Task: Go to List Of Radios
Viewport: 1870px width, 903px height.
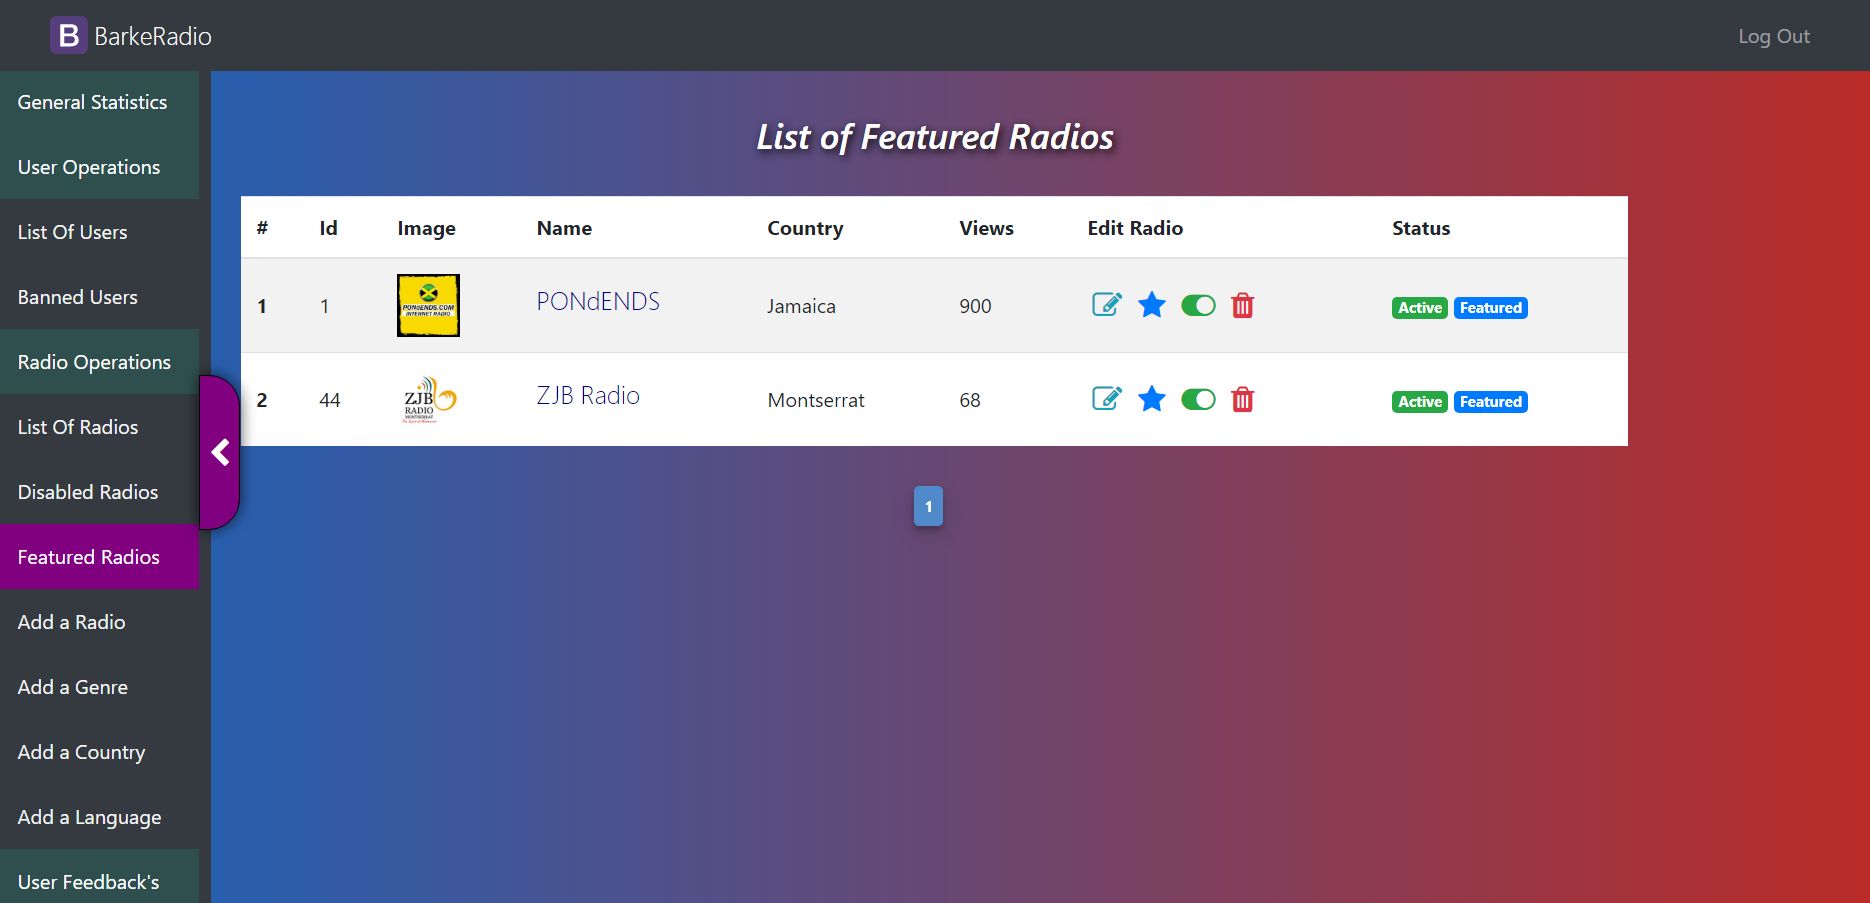Action: pyautogui.click(x=99, y=427)
